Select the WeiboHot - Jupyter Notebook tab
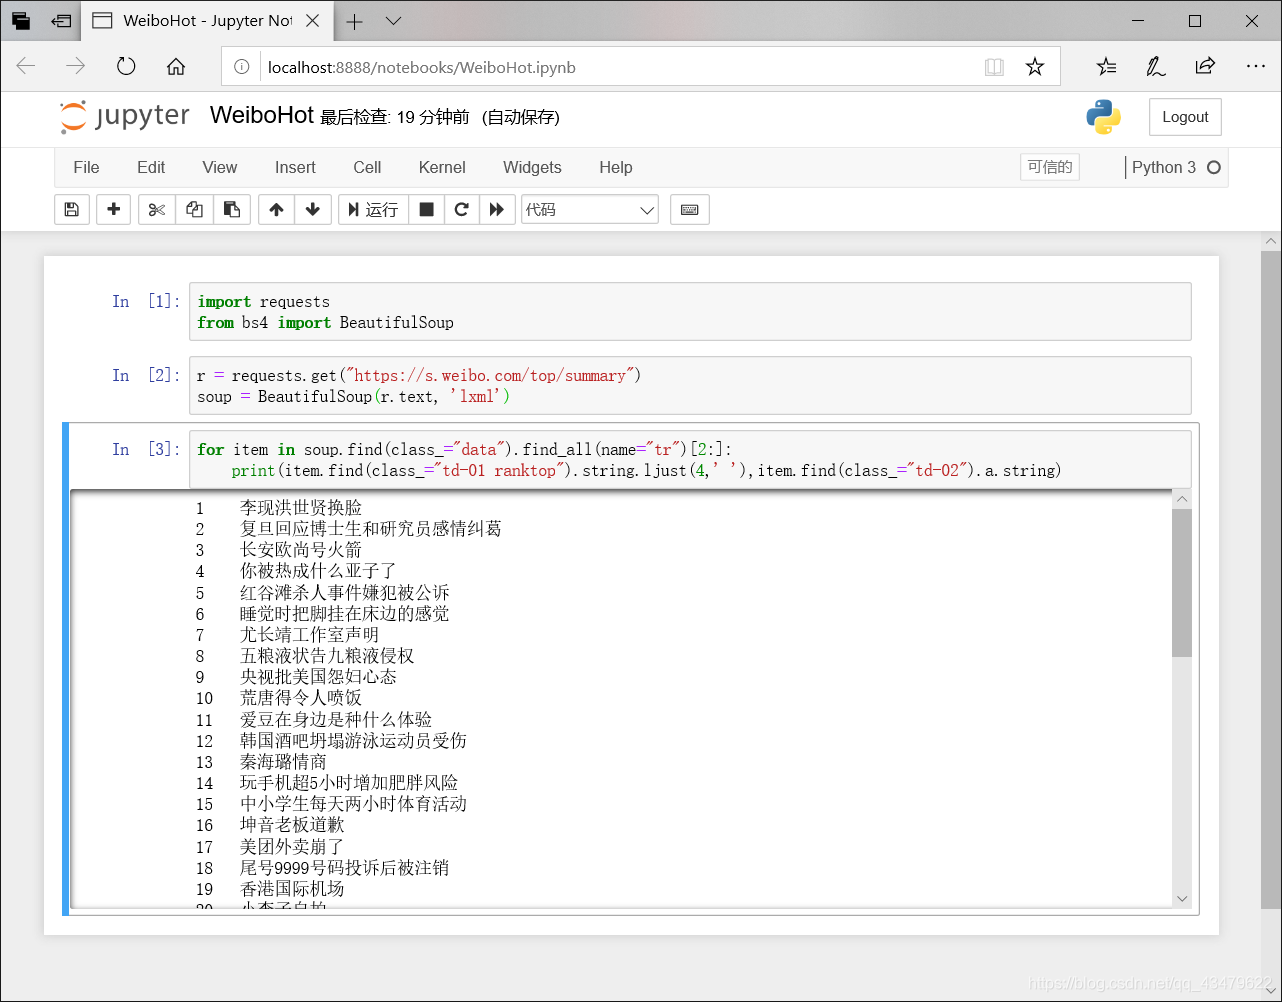Viewport: 1282px width, 1002px height. (208, 21)
